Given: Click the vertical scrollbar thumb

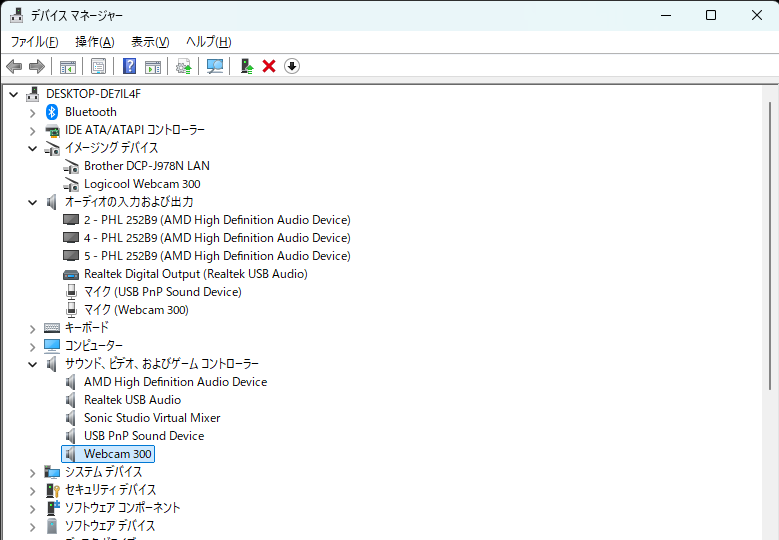Looking at the screenshot, I should tap(770, 246).
